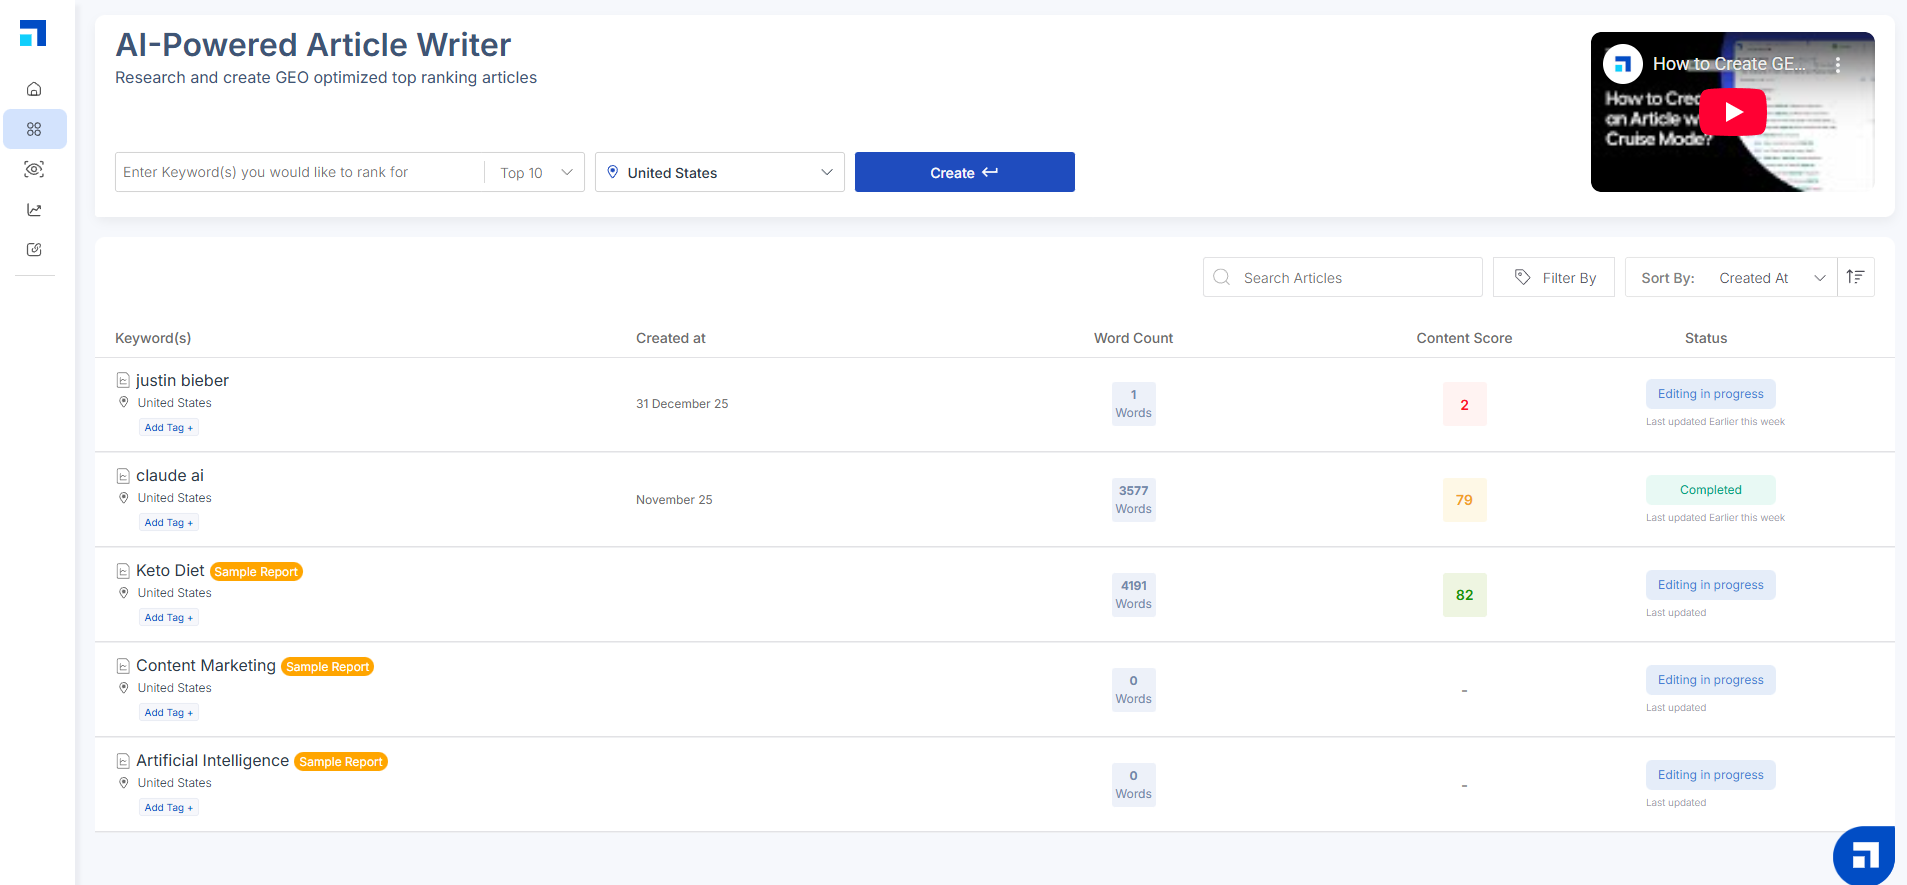Click the Completed status badge
The width and height of the screenshot is (1907, 885).
click(1710, 490)
